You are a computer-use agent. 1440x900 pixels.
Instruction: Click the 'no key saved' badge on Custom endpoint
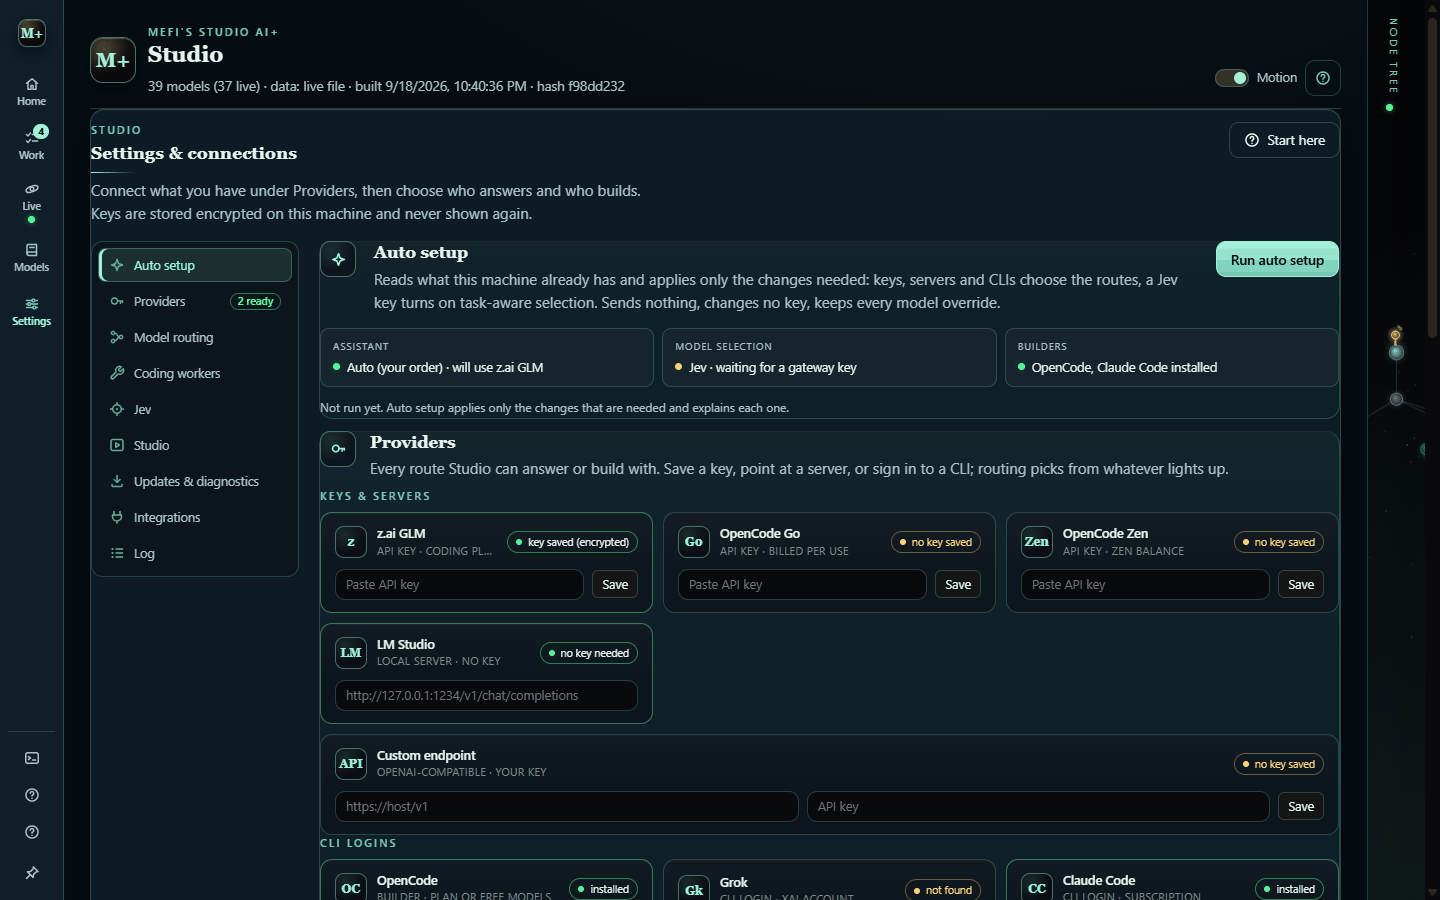[1279, 764]
